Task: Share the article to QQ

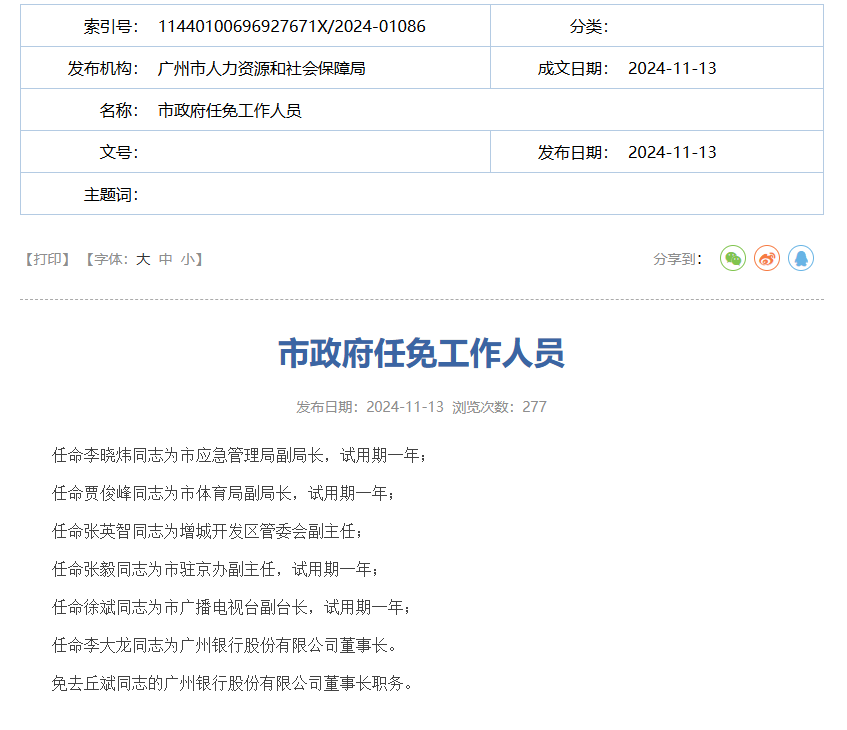Action: 801,259
